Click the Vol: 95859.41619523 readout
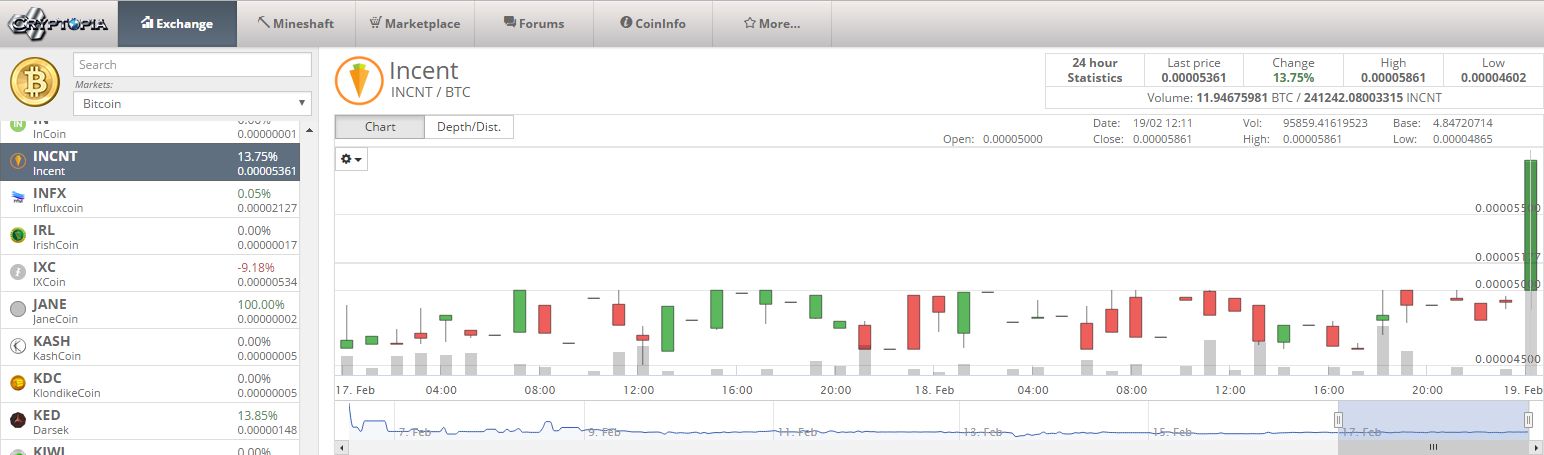1544x455 pixels. click(1309, 123)
